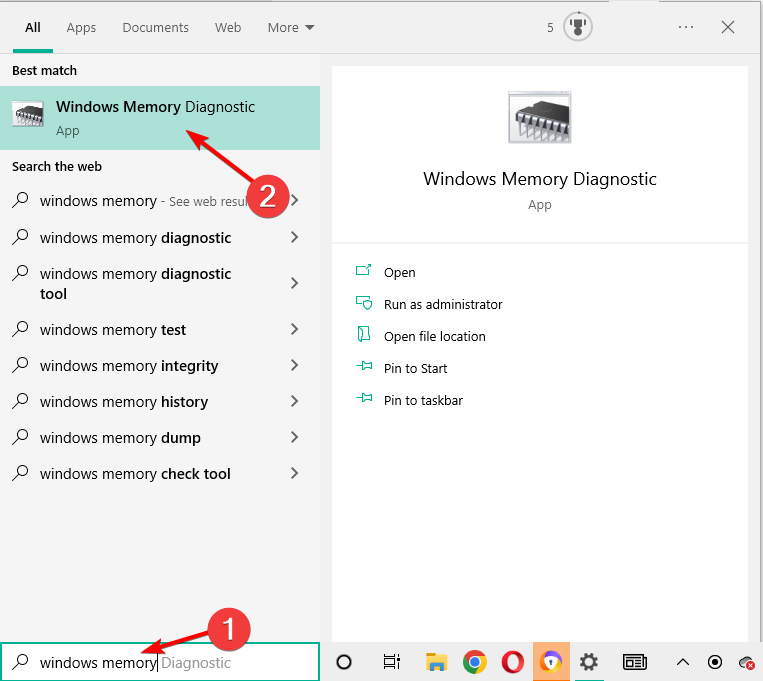Click the memory chip icon in Best match
This screenshot has width=763, height=681.
(28, 114)
